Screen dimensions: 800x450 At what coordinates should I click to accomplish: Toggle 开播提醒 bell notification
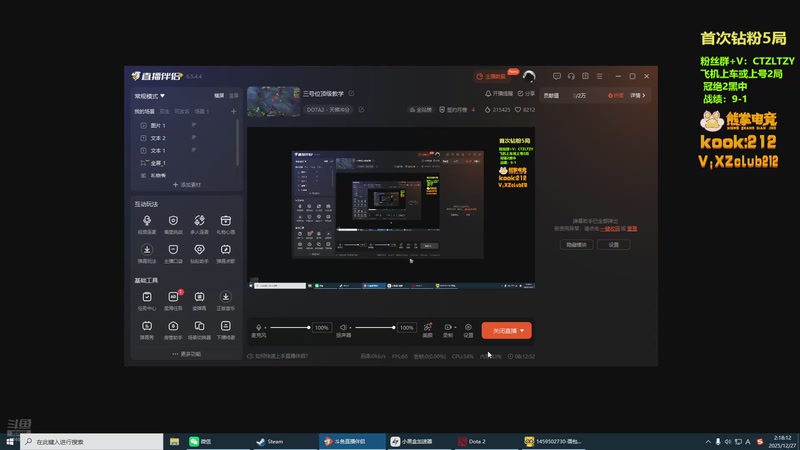[499, 94]
